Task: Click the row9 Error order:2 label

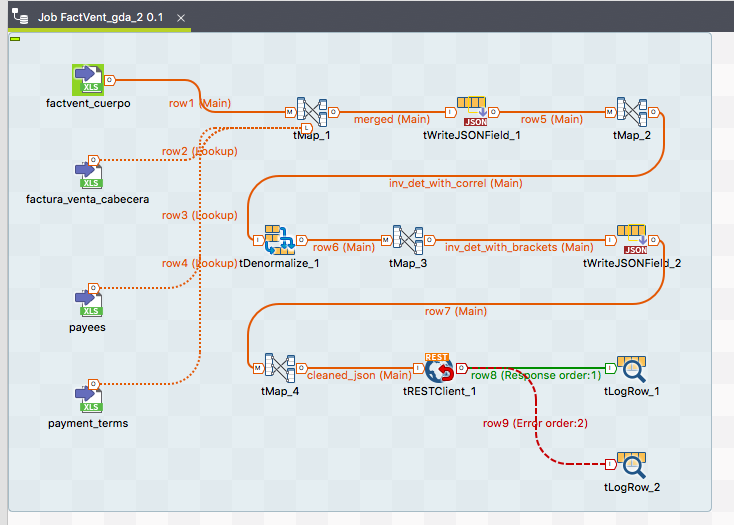Action: (x=535, y=423)
